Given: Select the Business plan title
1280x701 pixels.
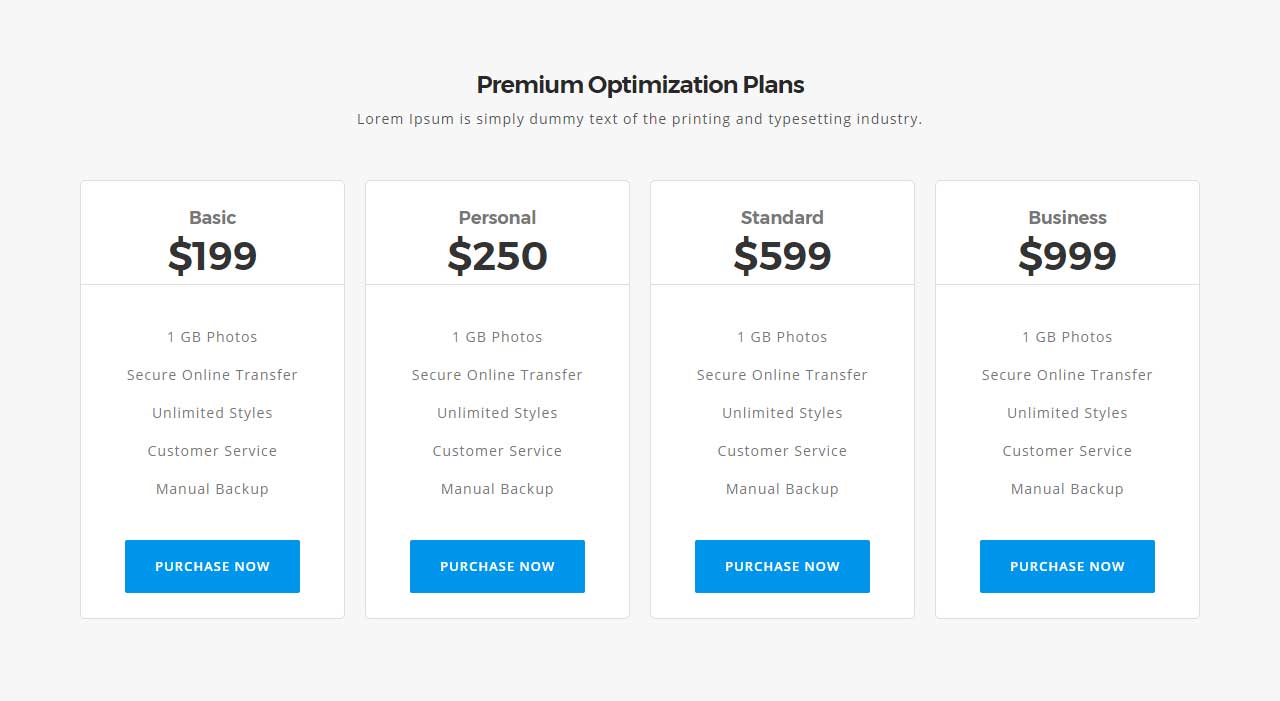Looking at the screenshot, I should pos(1067,217).
